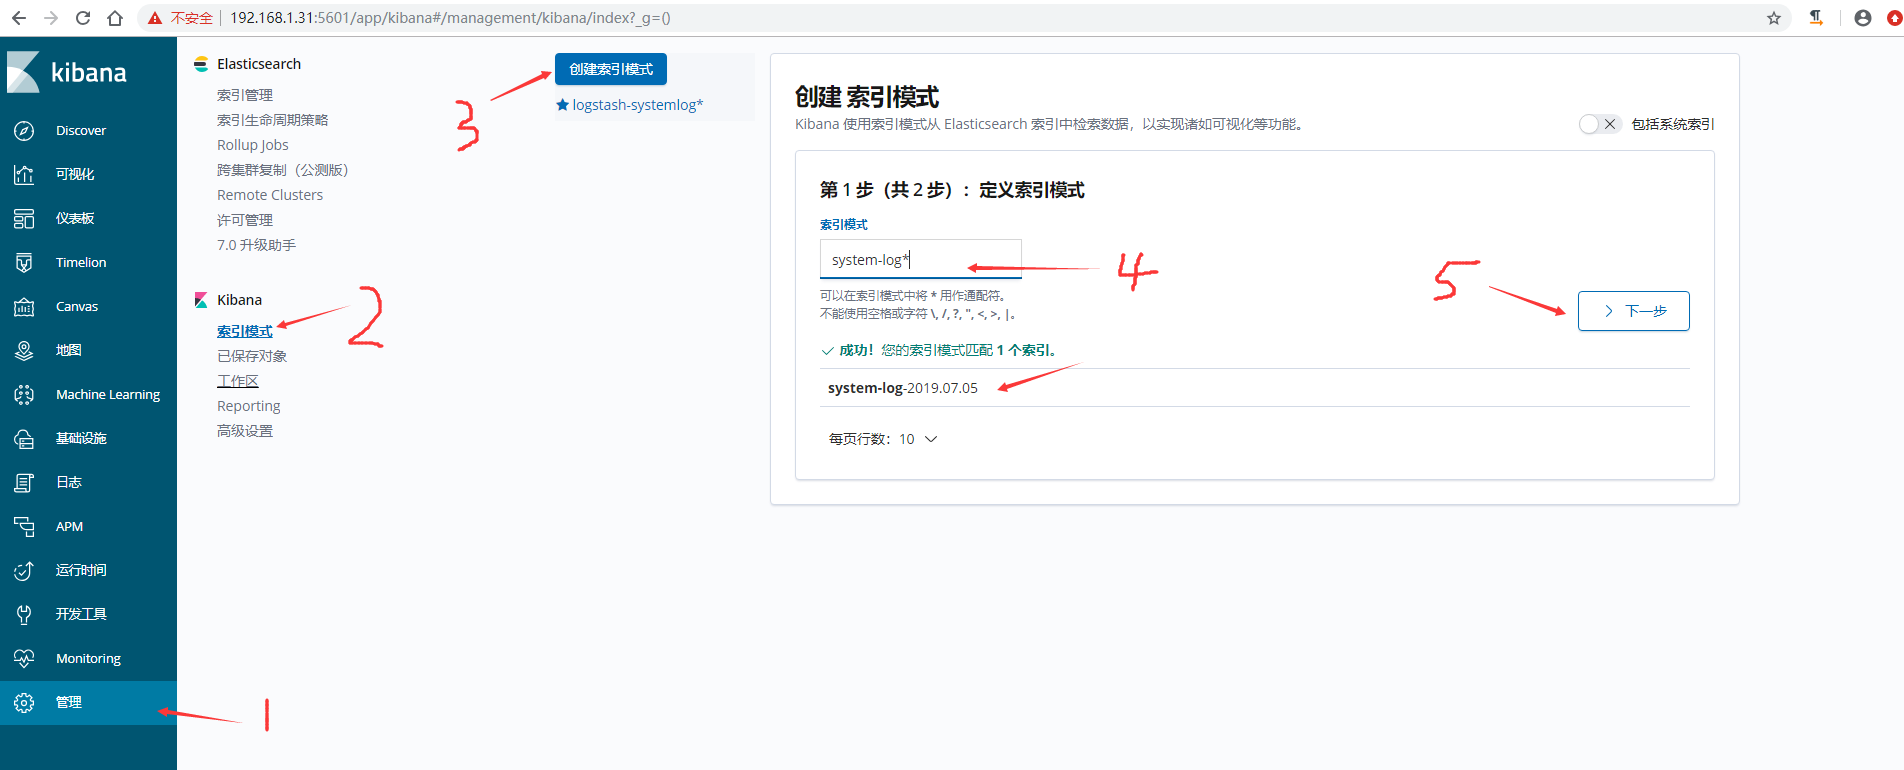The height and width of the screenshot is (770, 1904).
Task: Open the 每页行数 10 dropdown
Action: (883, 439)
